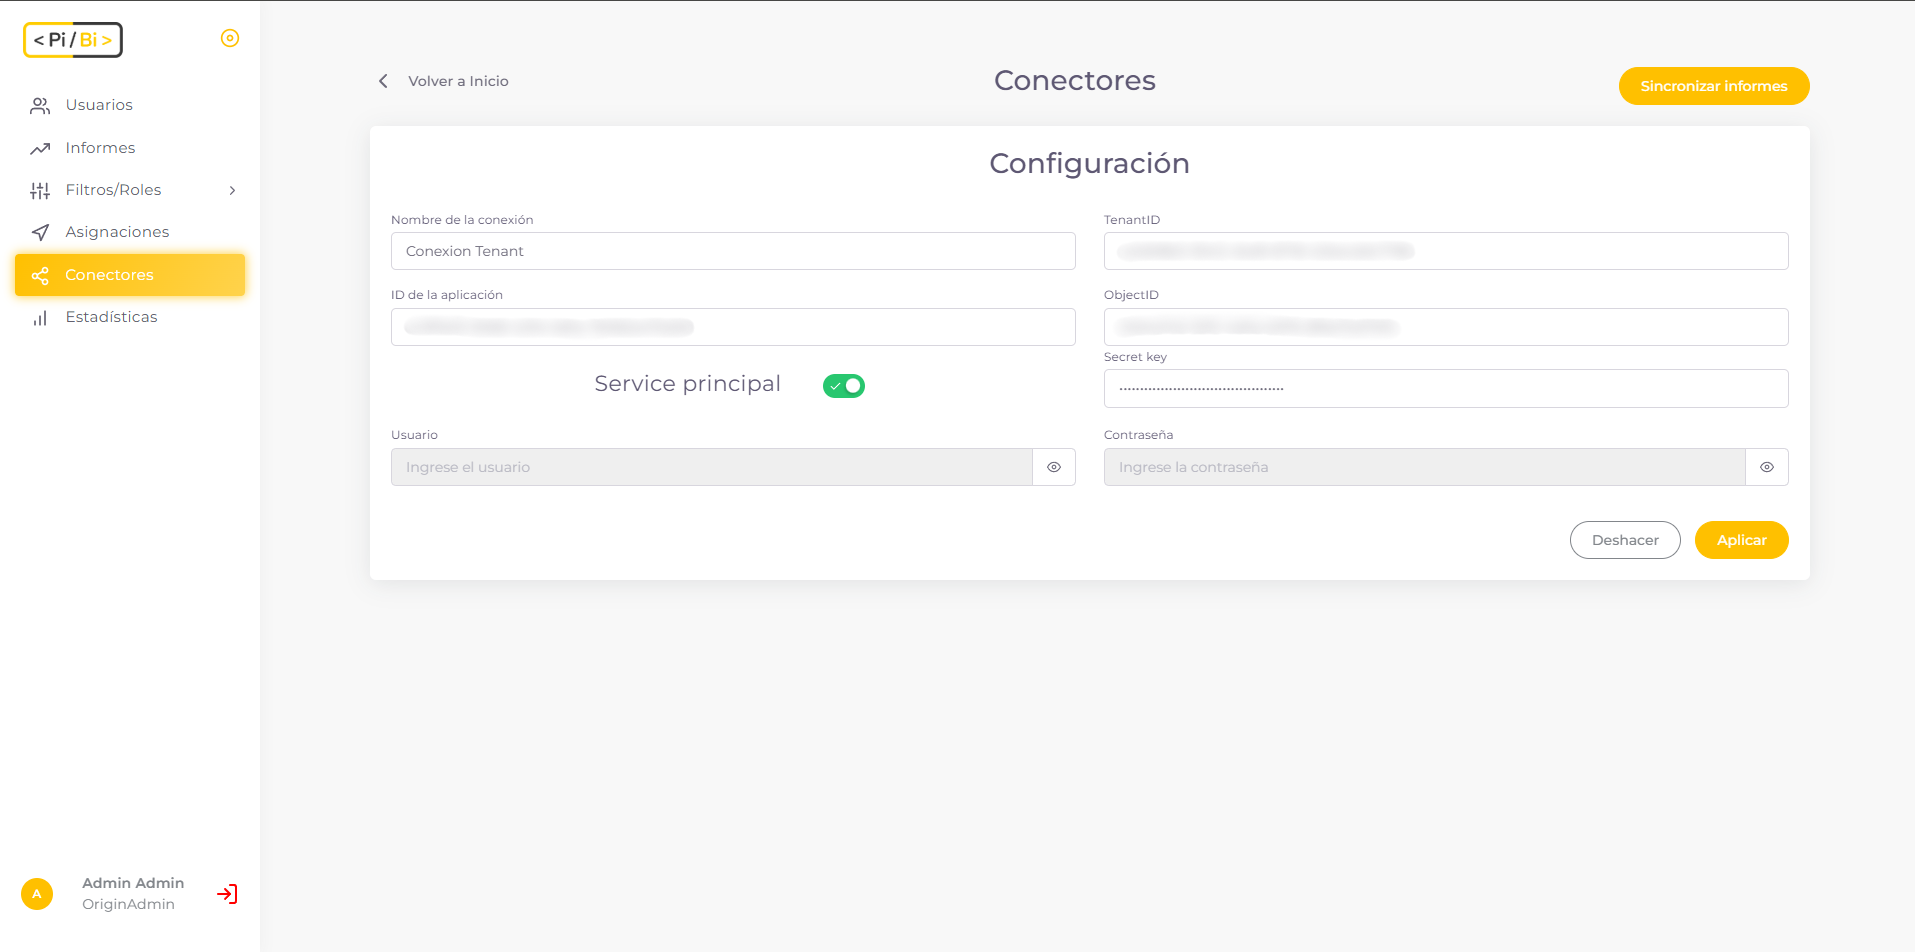Open the Informes menu item
The image size is (1915, 952).
pyautogui.click(x=130, y=148)
